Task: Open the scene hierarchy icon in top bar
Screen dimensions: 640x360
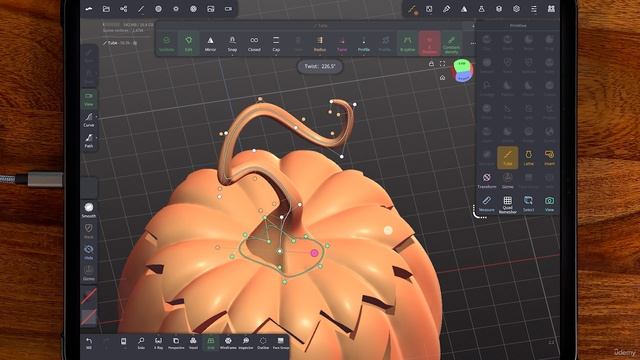Action: [124, 9]
